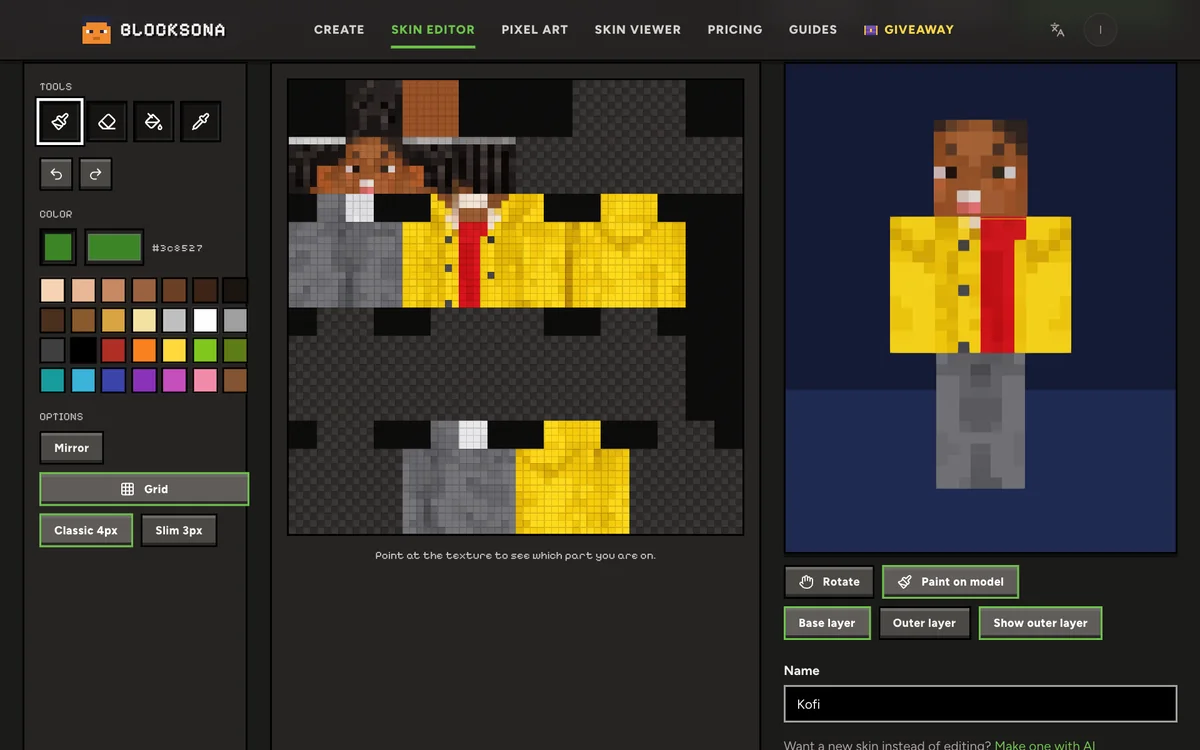
Task: Open the Skin Editor tab
Action: [x=433, y=30]
